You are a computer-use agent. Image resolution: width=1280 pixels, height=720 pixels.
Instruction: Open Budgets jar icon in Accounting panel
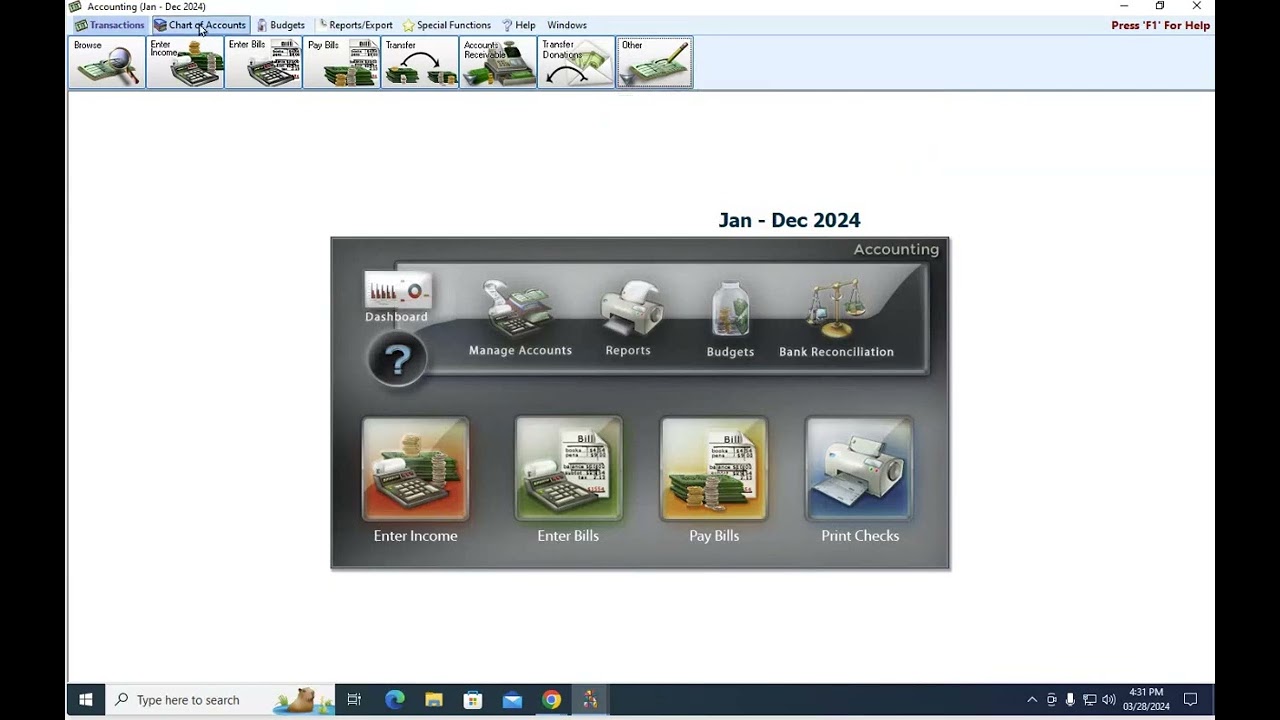coord(730,320)
